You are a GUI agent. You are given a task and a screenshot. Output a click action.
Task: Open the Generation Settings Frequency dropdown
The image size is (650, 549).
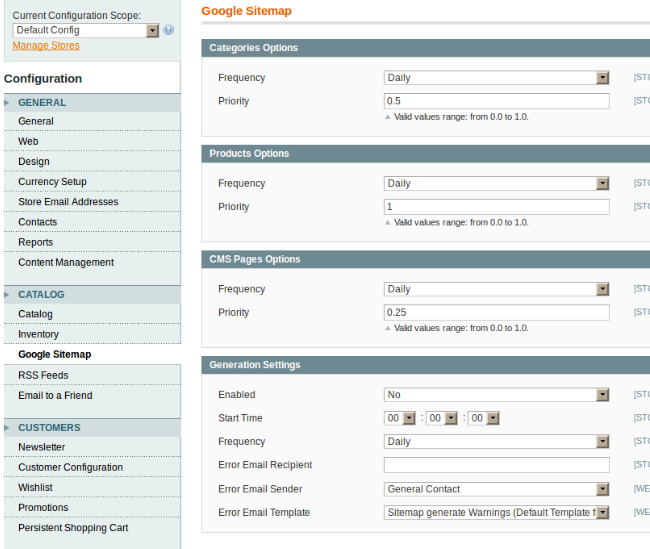coord(496,442)
